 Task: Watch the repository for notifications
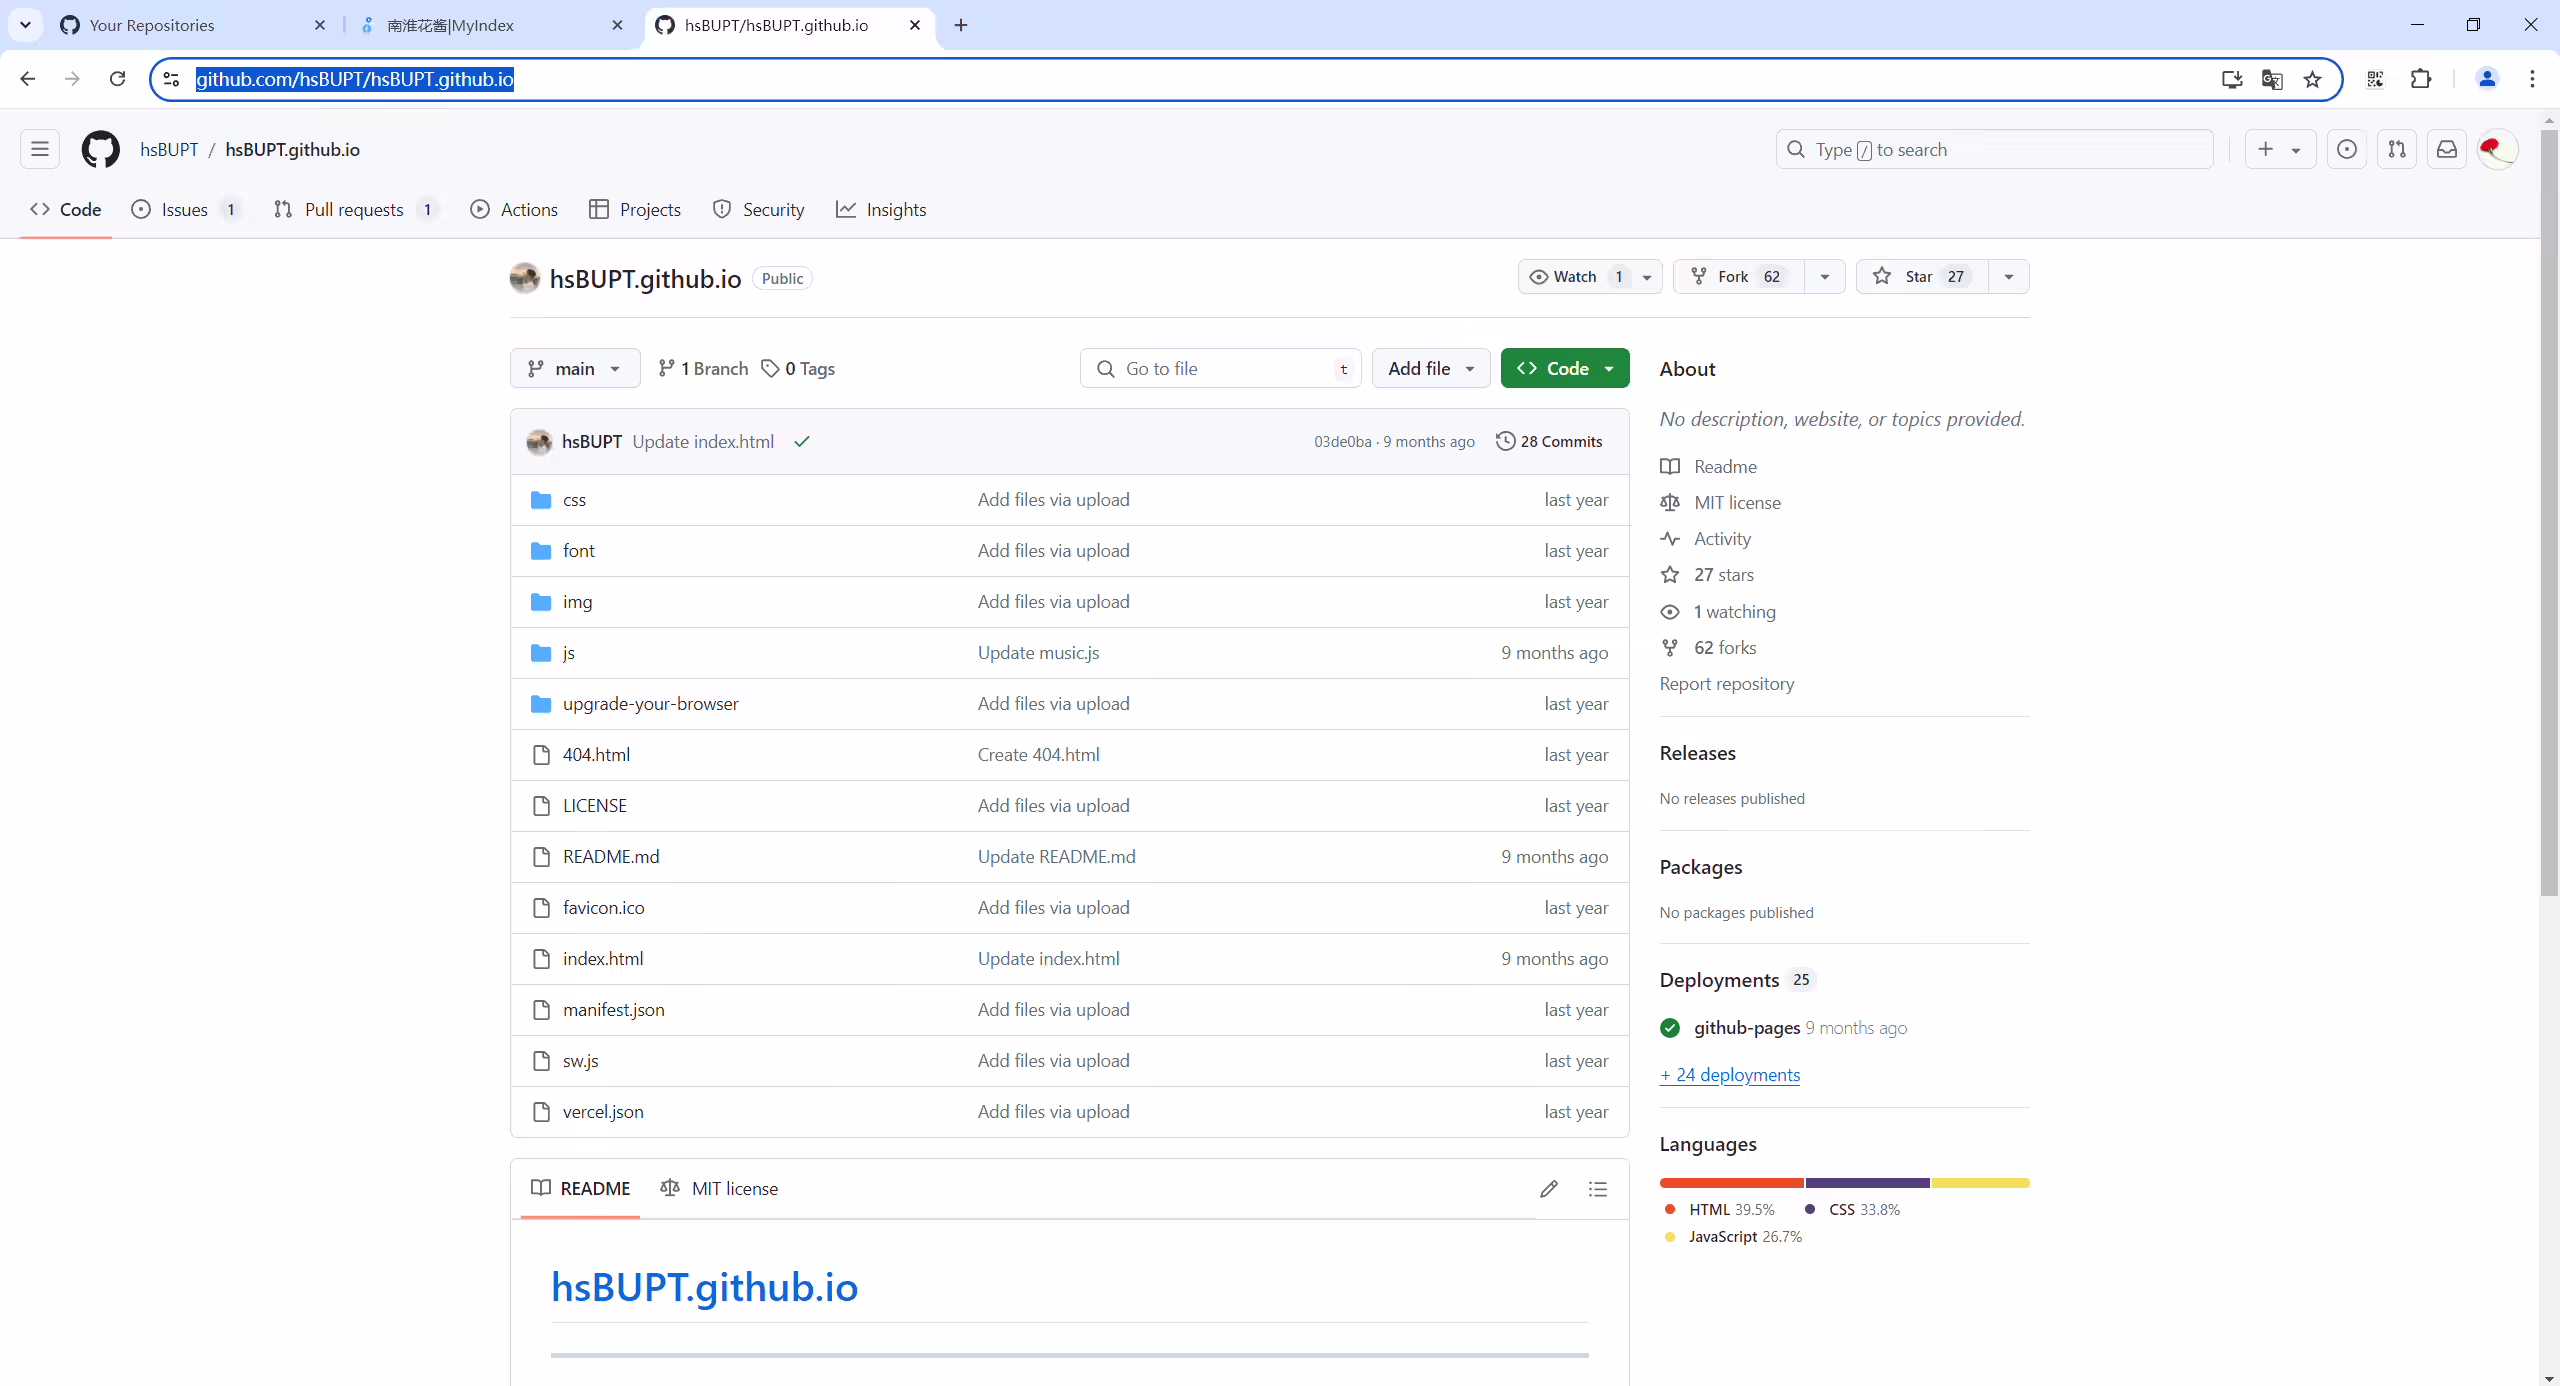[1577, 277]
